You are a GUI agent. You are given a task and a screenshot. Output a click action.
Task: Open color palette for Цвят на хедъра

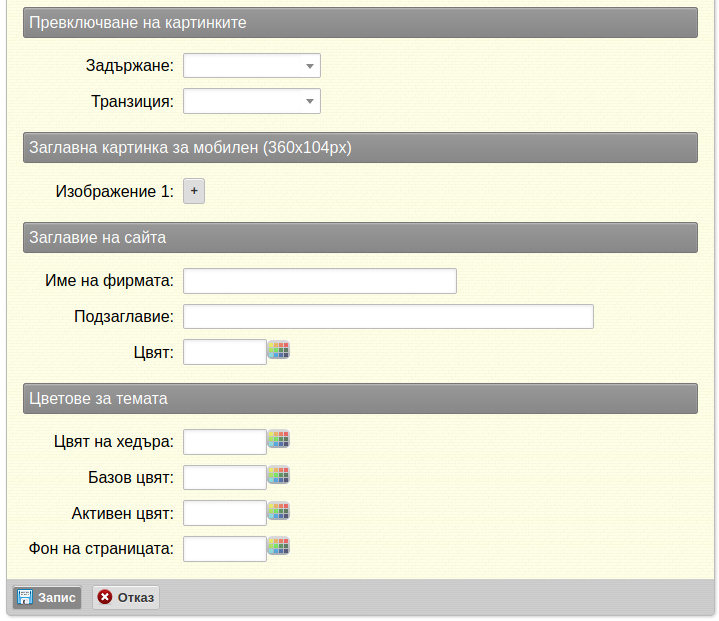point(278,439)
